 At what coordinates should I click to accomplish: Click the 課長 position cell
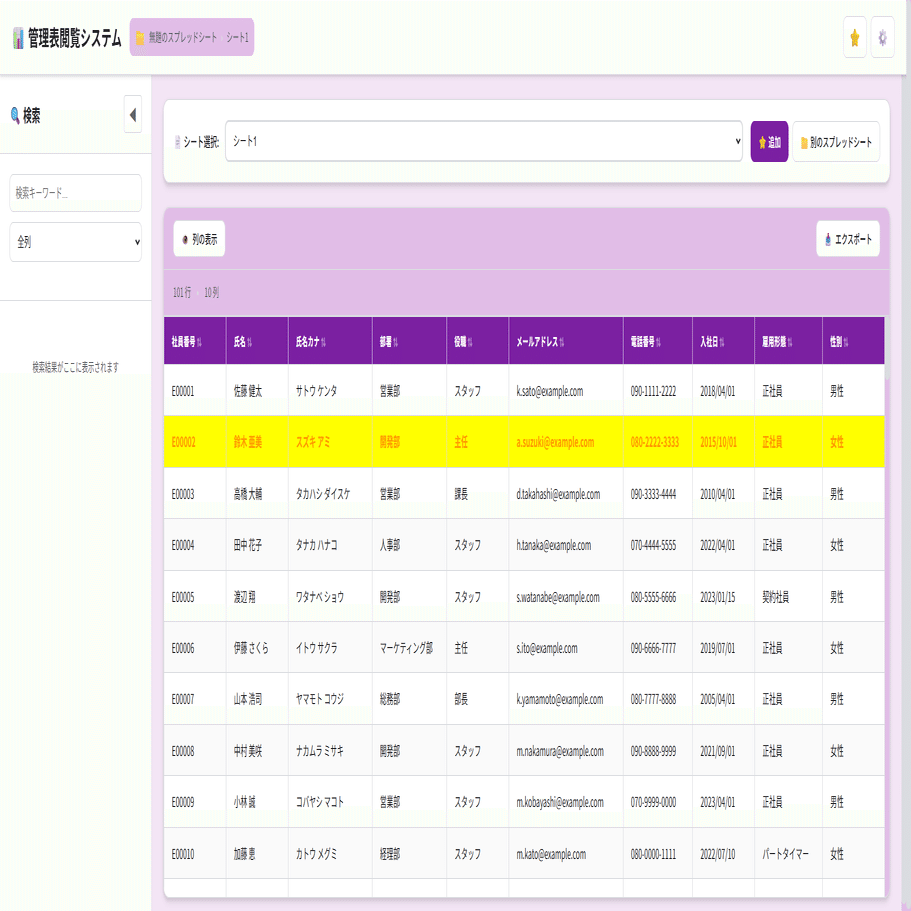[477, 494]
